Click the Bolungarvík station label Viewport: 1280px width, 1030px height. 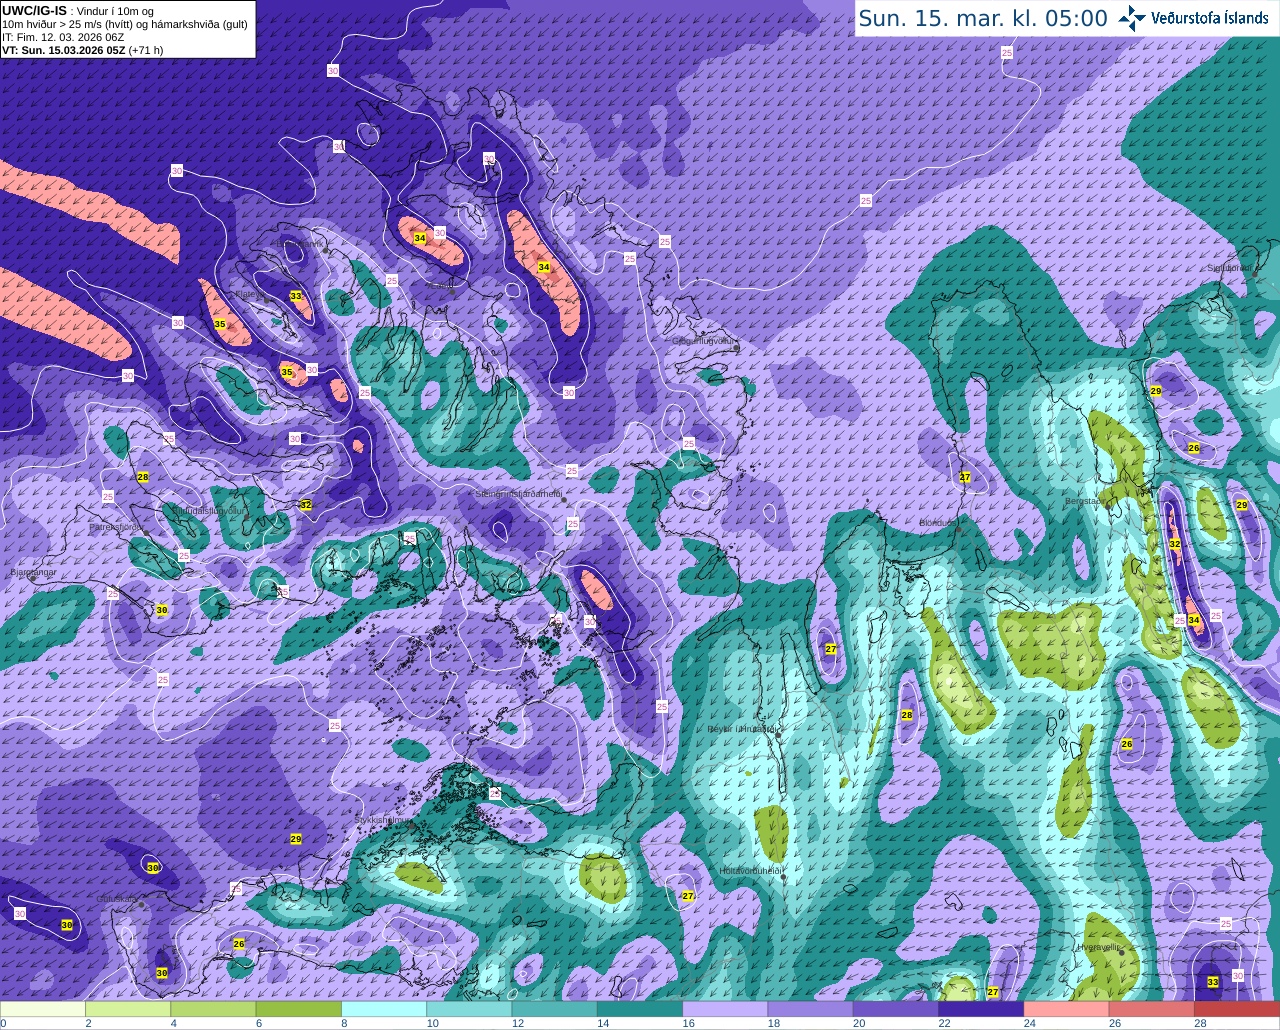coord(298,243)
